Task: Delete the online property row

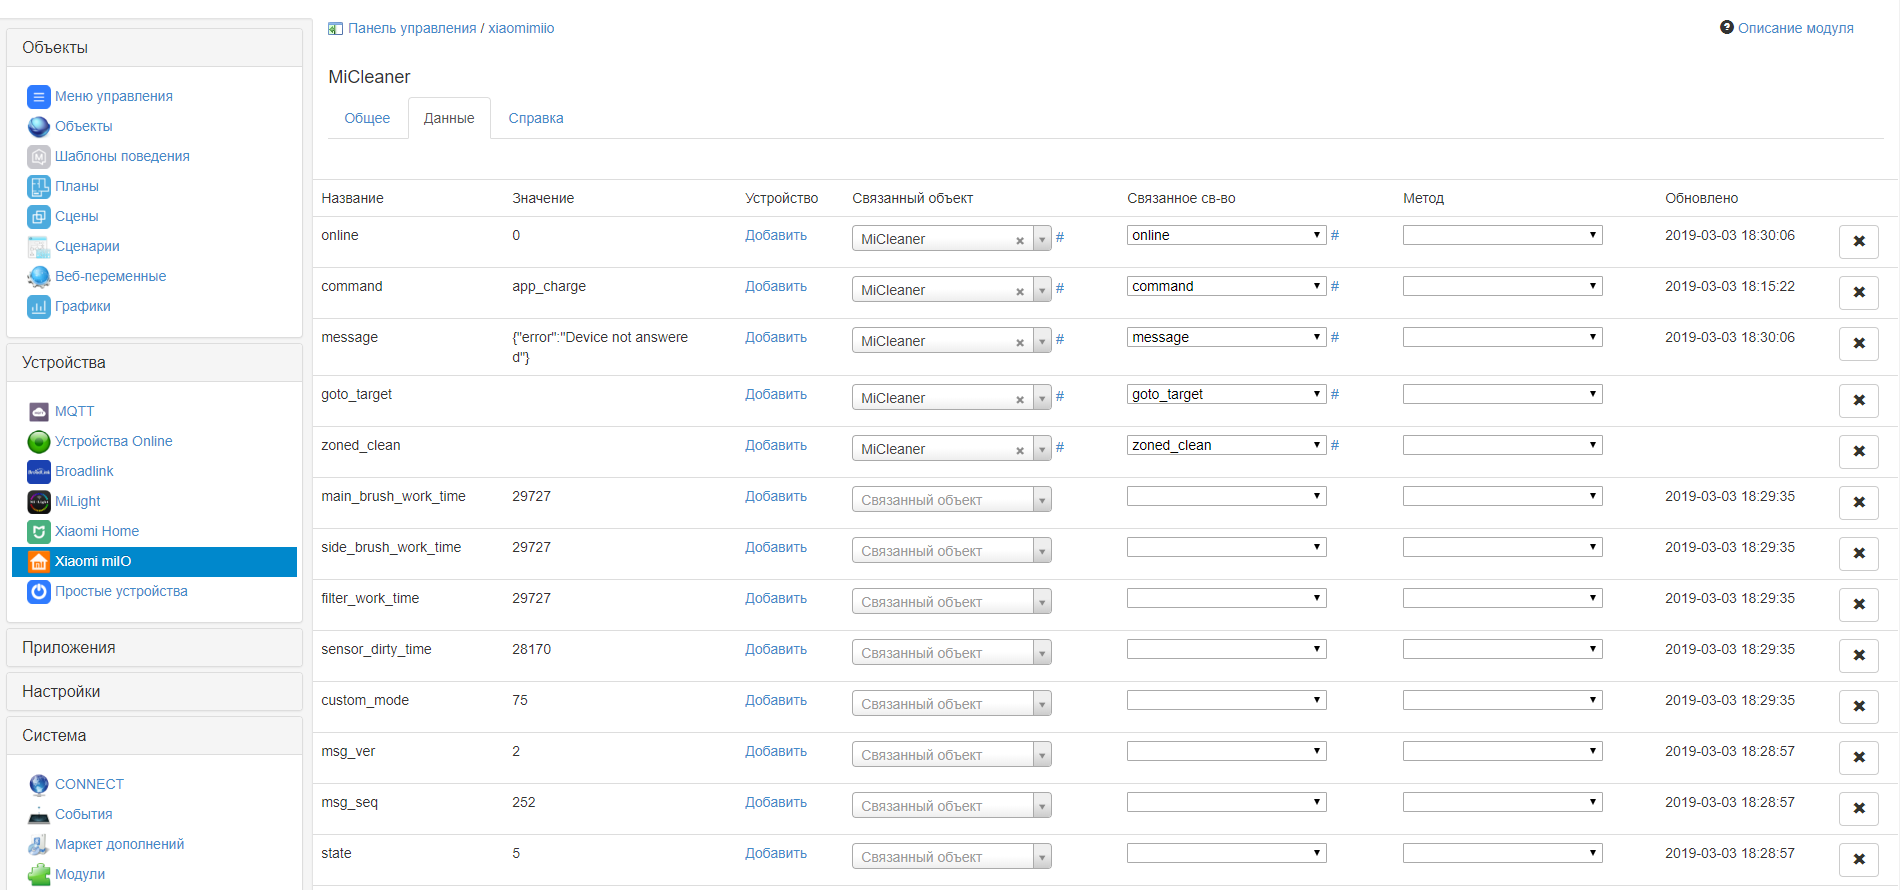Action: point(1858,241)
